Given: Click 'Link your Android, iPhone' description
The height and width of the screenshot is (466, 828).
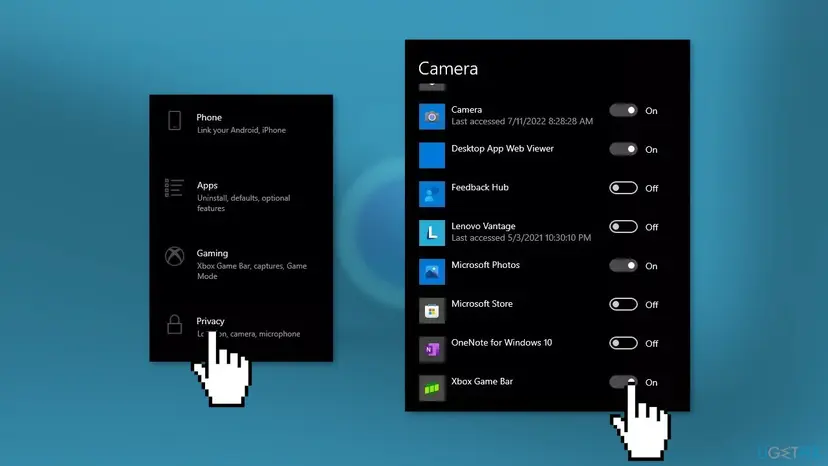Looking at the screenshot, I should point(241,130).
